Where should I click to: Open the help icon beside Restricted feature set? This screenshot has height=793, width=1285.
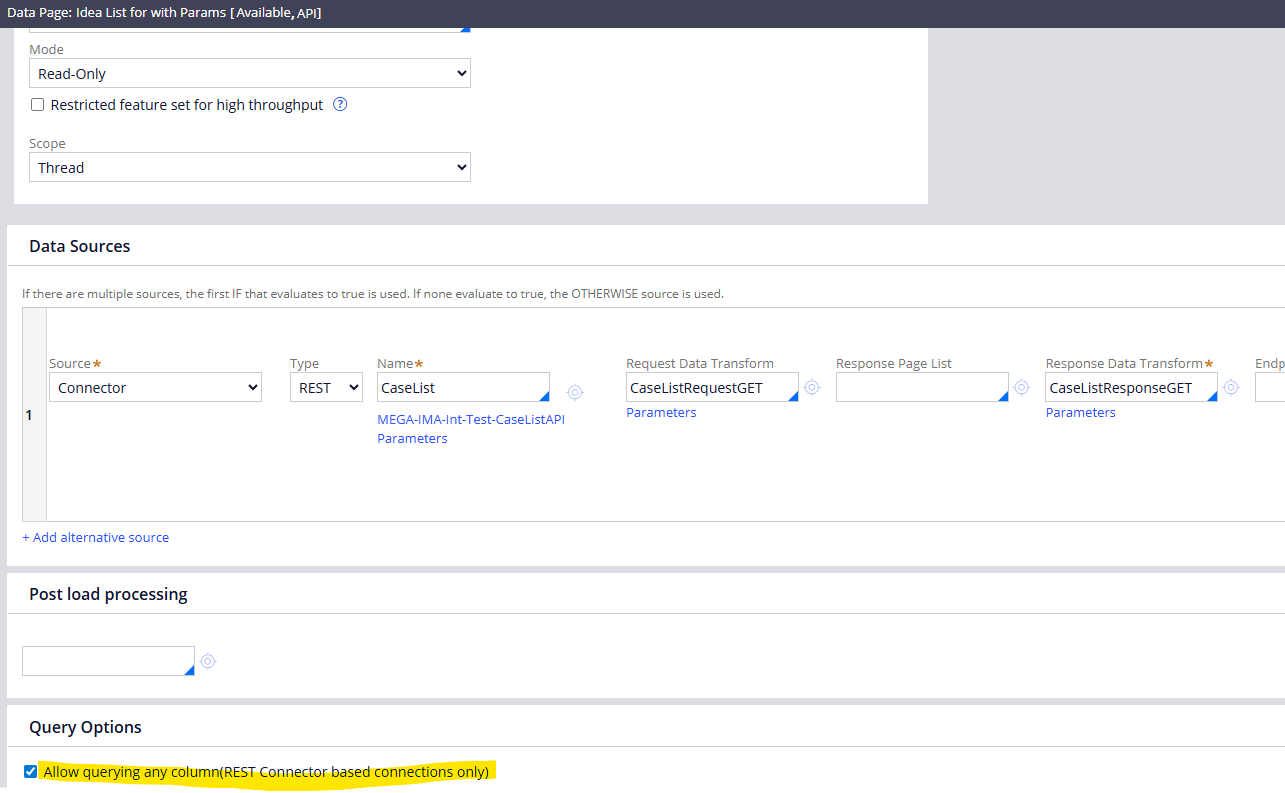340,104
